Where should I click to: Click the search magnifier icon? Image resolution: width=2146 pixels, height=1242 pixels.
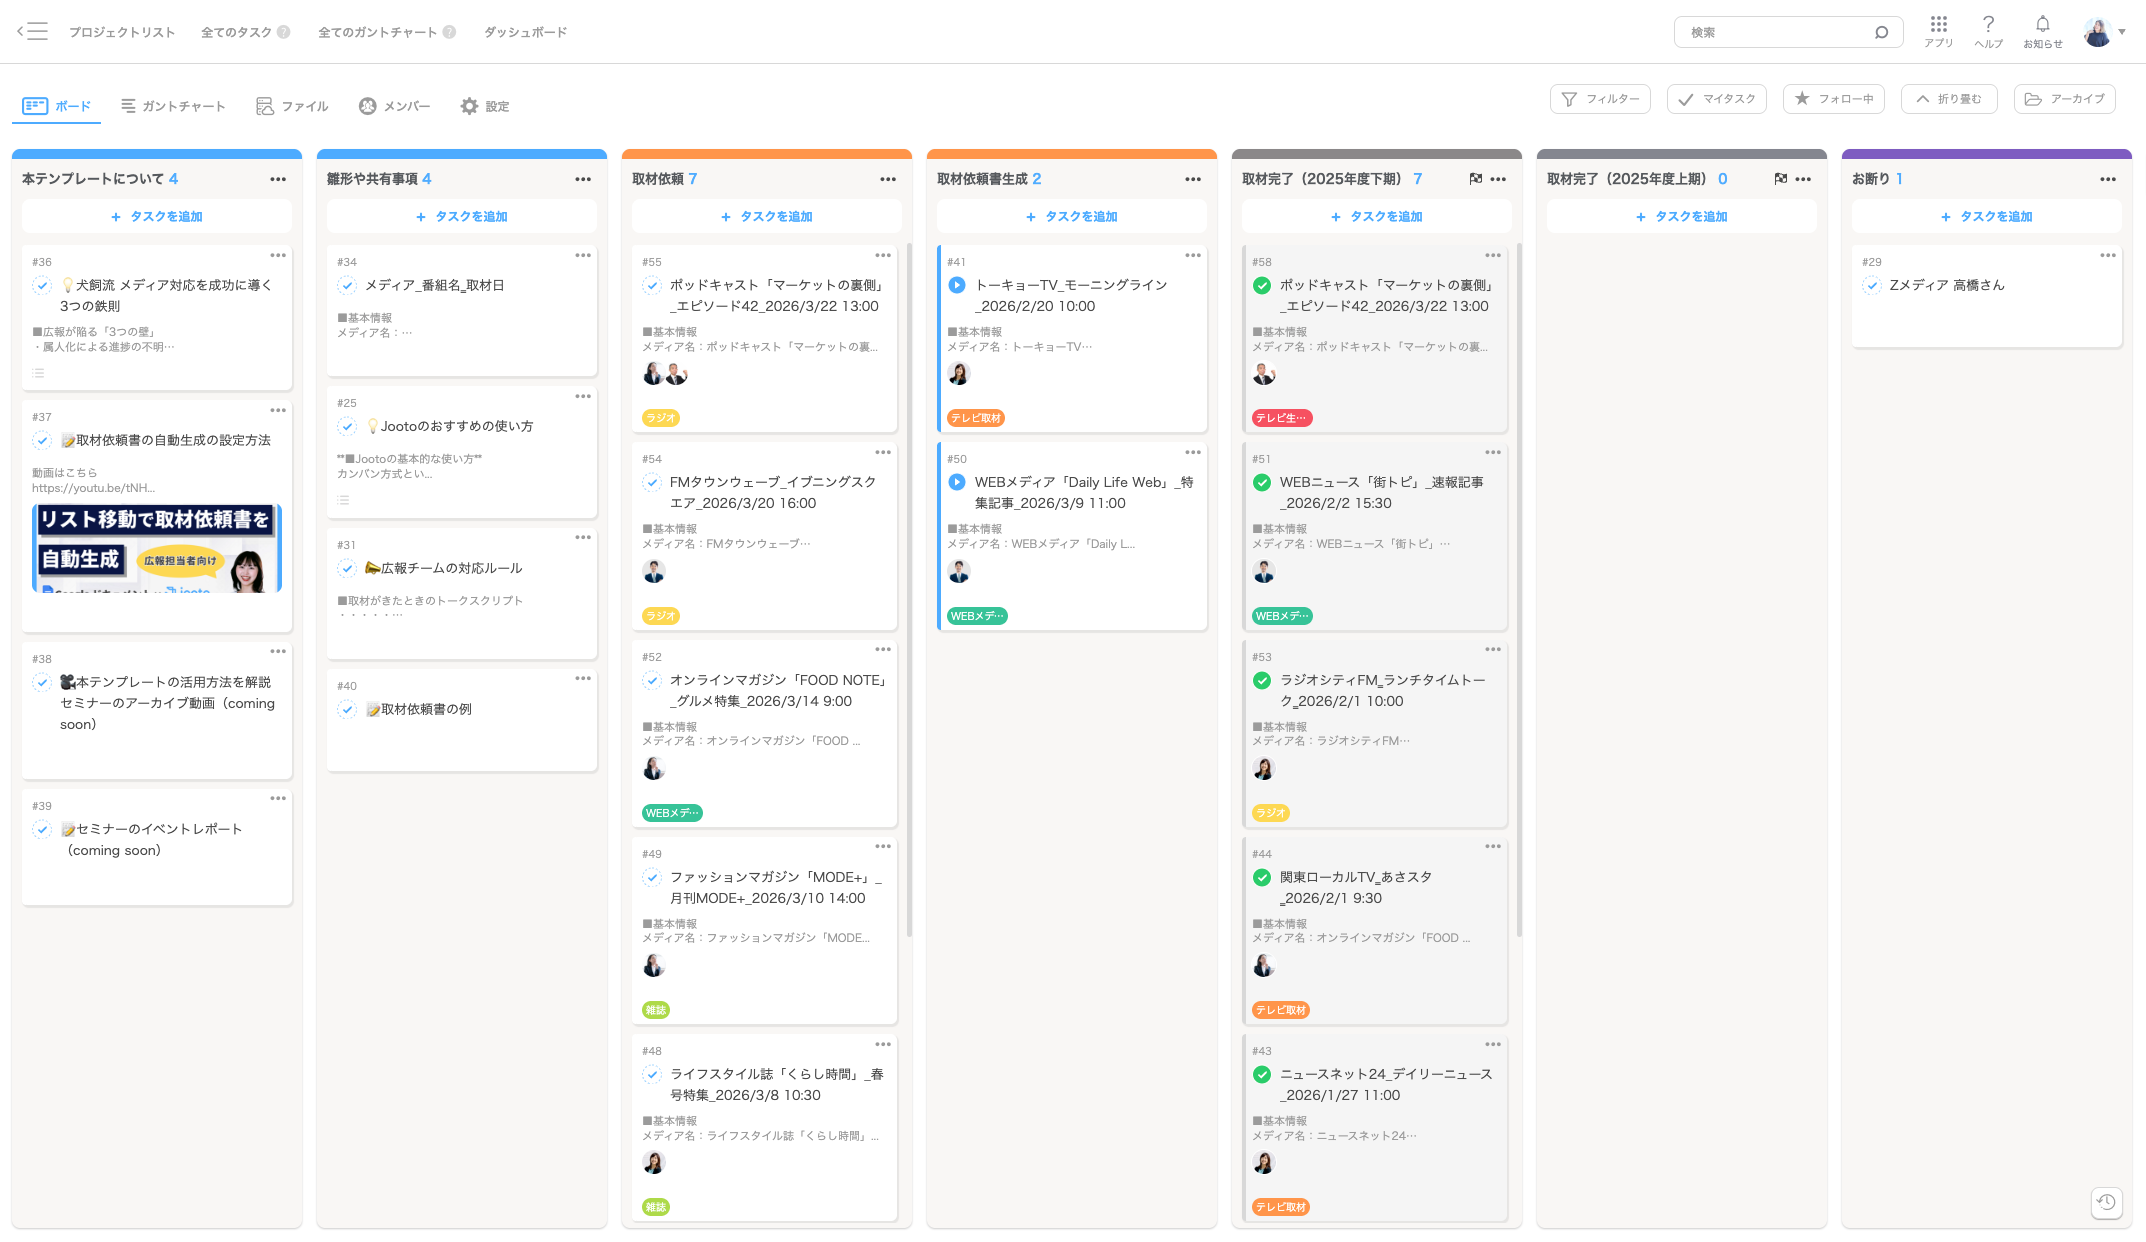pos(1881,32)
